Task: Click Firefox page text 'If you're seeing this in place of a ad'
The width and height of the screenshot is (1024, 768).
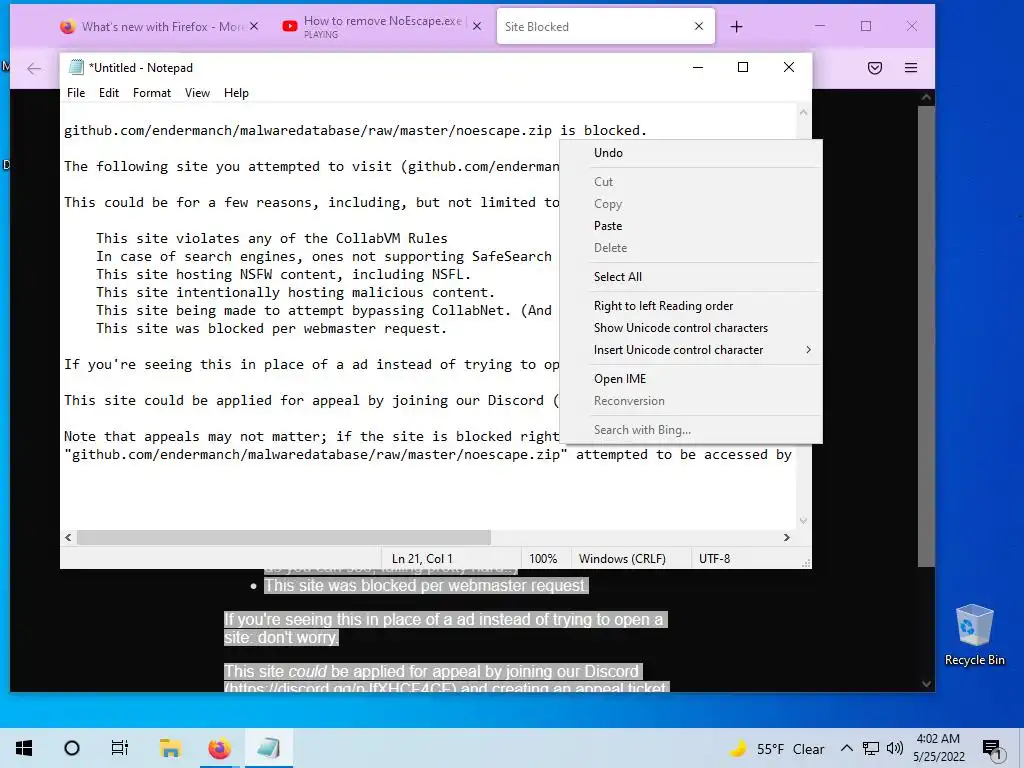Action: tap(443, 619)
